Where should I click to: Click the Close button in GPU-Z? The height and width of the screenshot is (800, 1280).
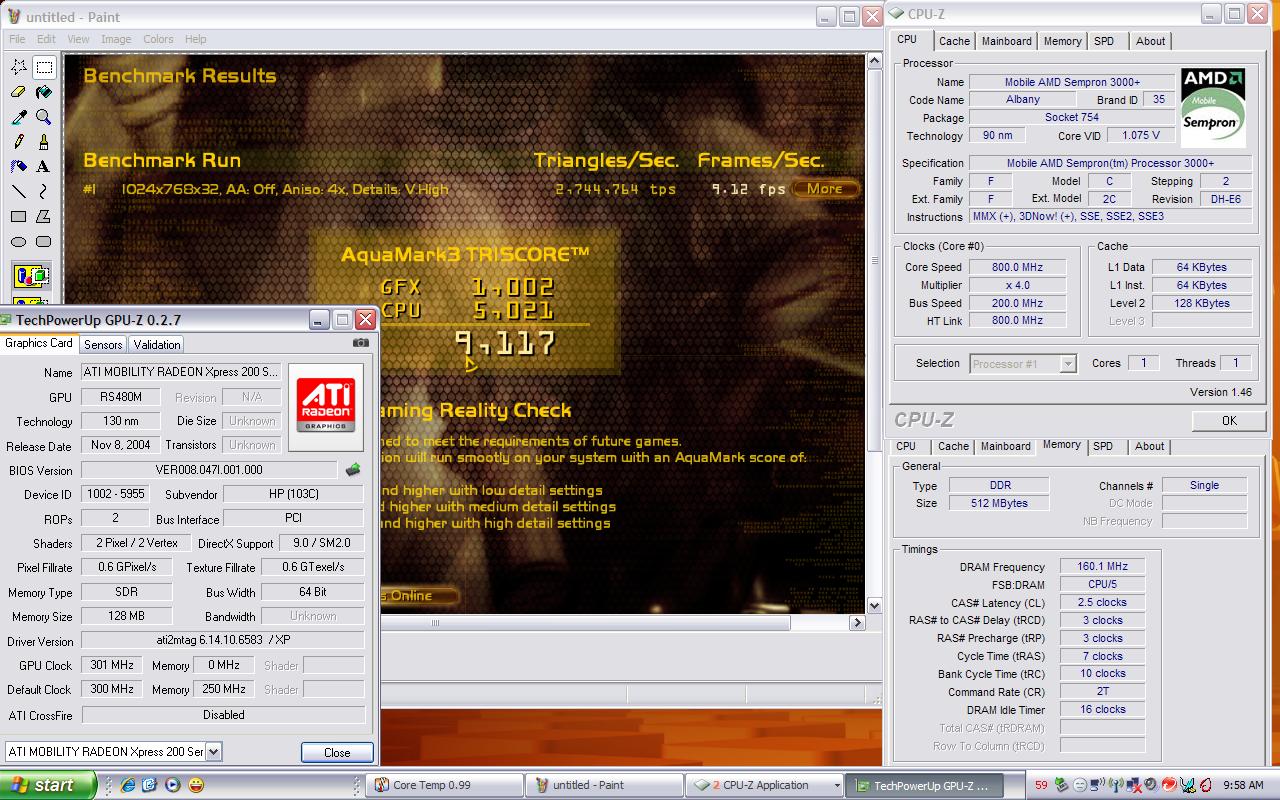point(337,752)
